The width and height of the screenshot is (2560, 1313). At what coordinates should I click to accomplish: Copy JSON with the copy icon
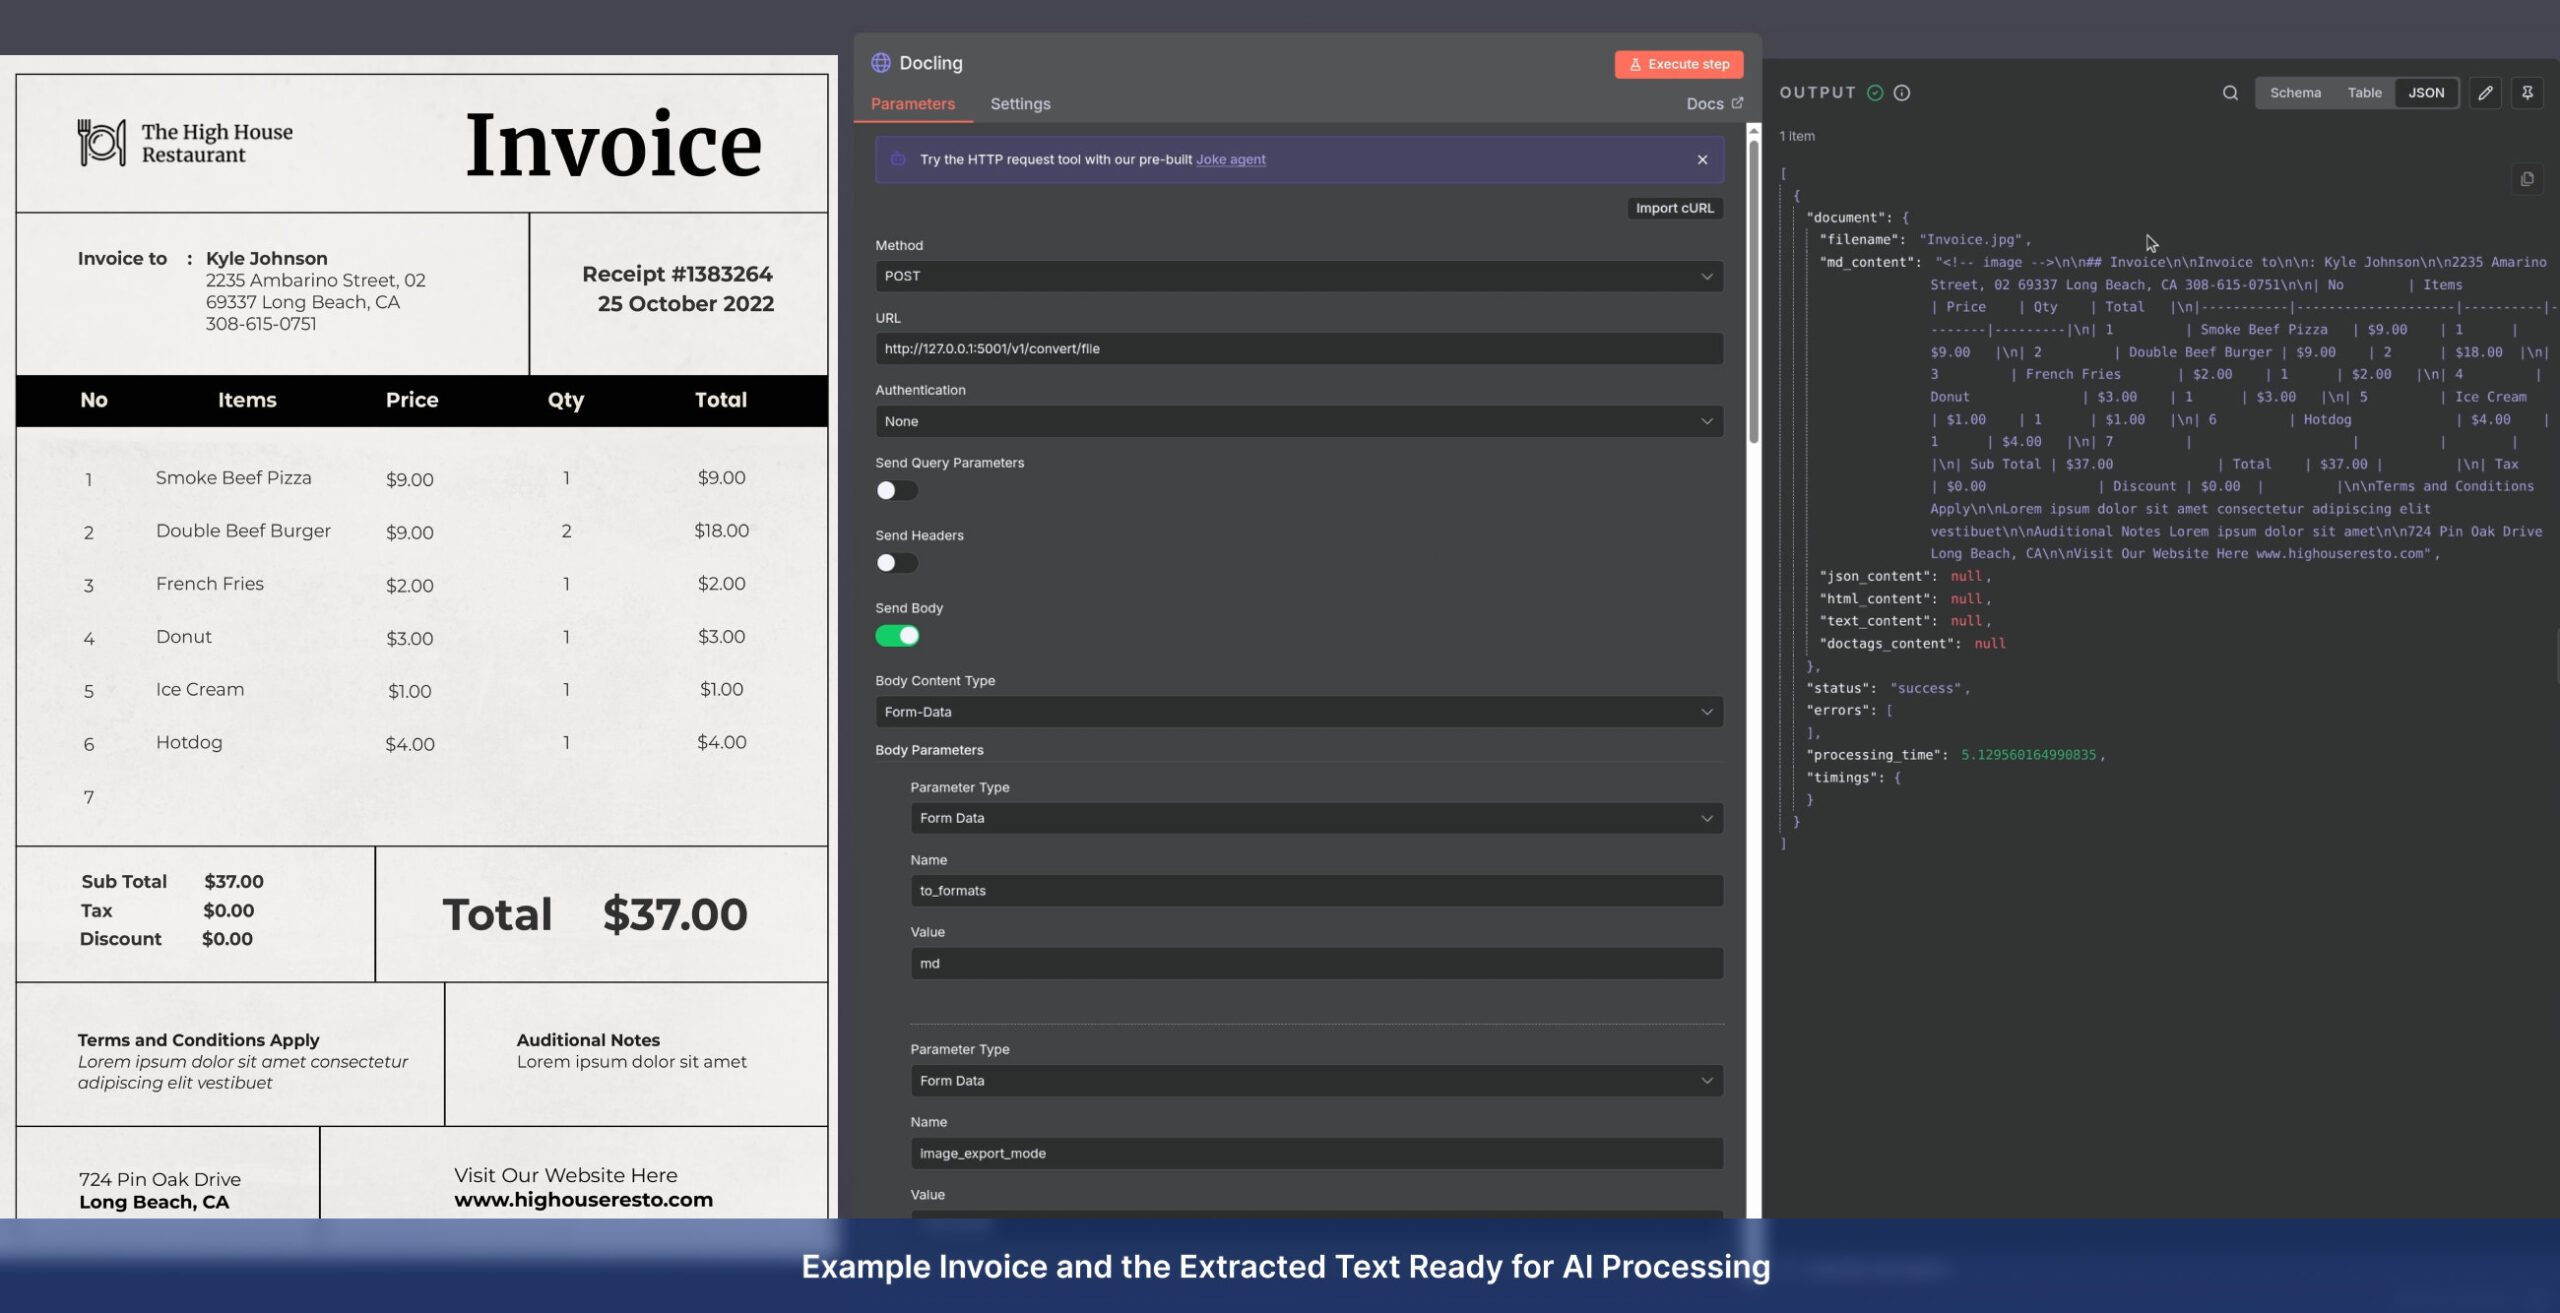point(2527,179)
